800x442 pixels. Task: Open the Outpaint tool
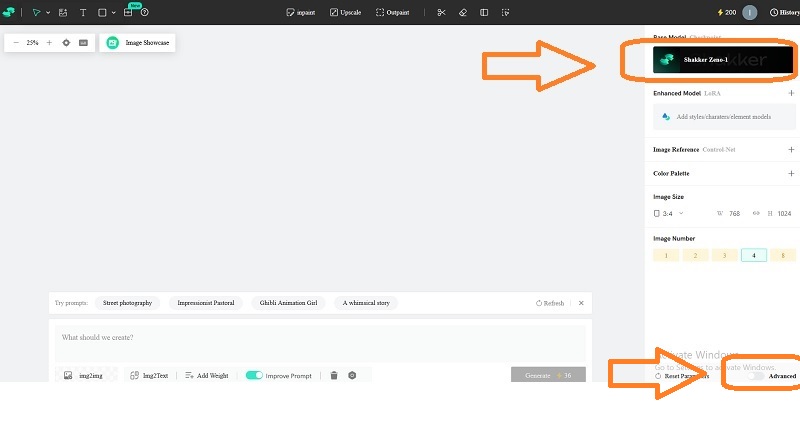393,13
